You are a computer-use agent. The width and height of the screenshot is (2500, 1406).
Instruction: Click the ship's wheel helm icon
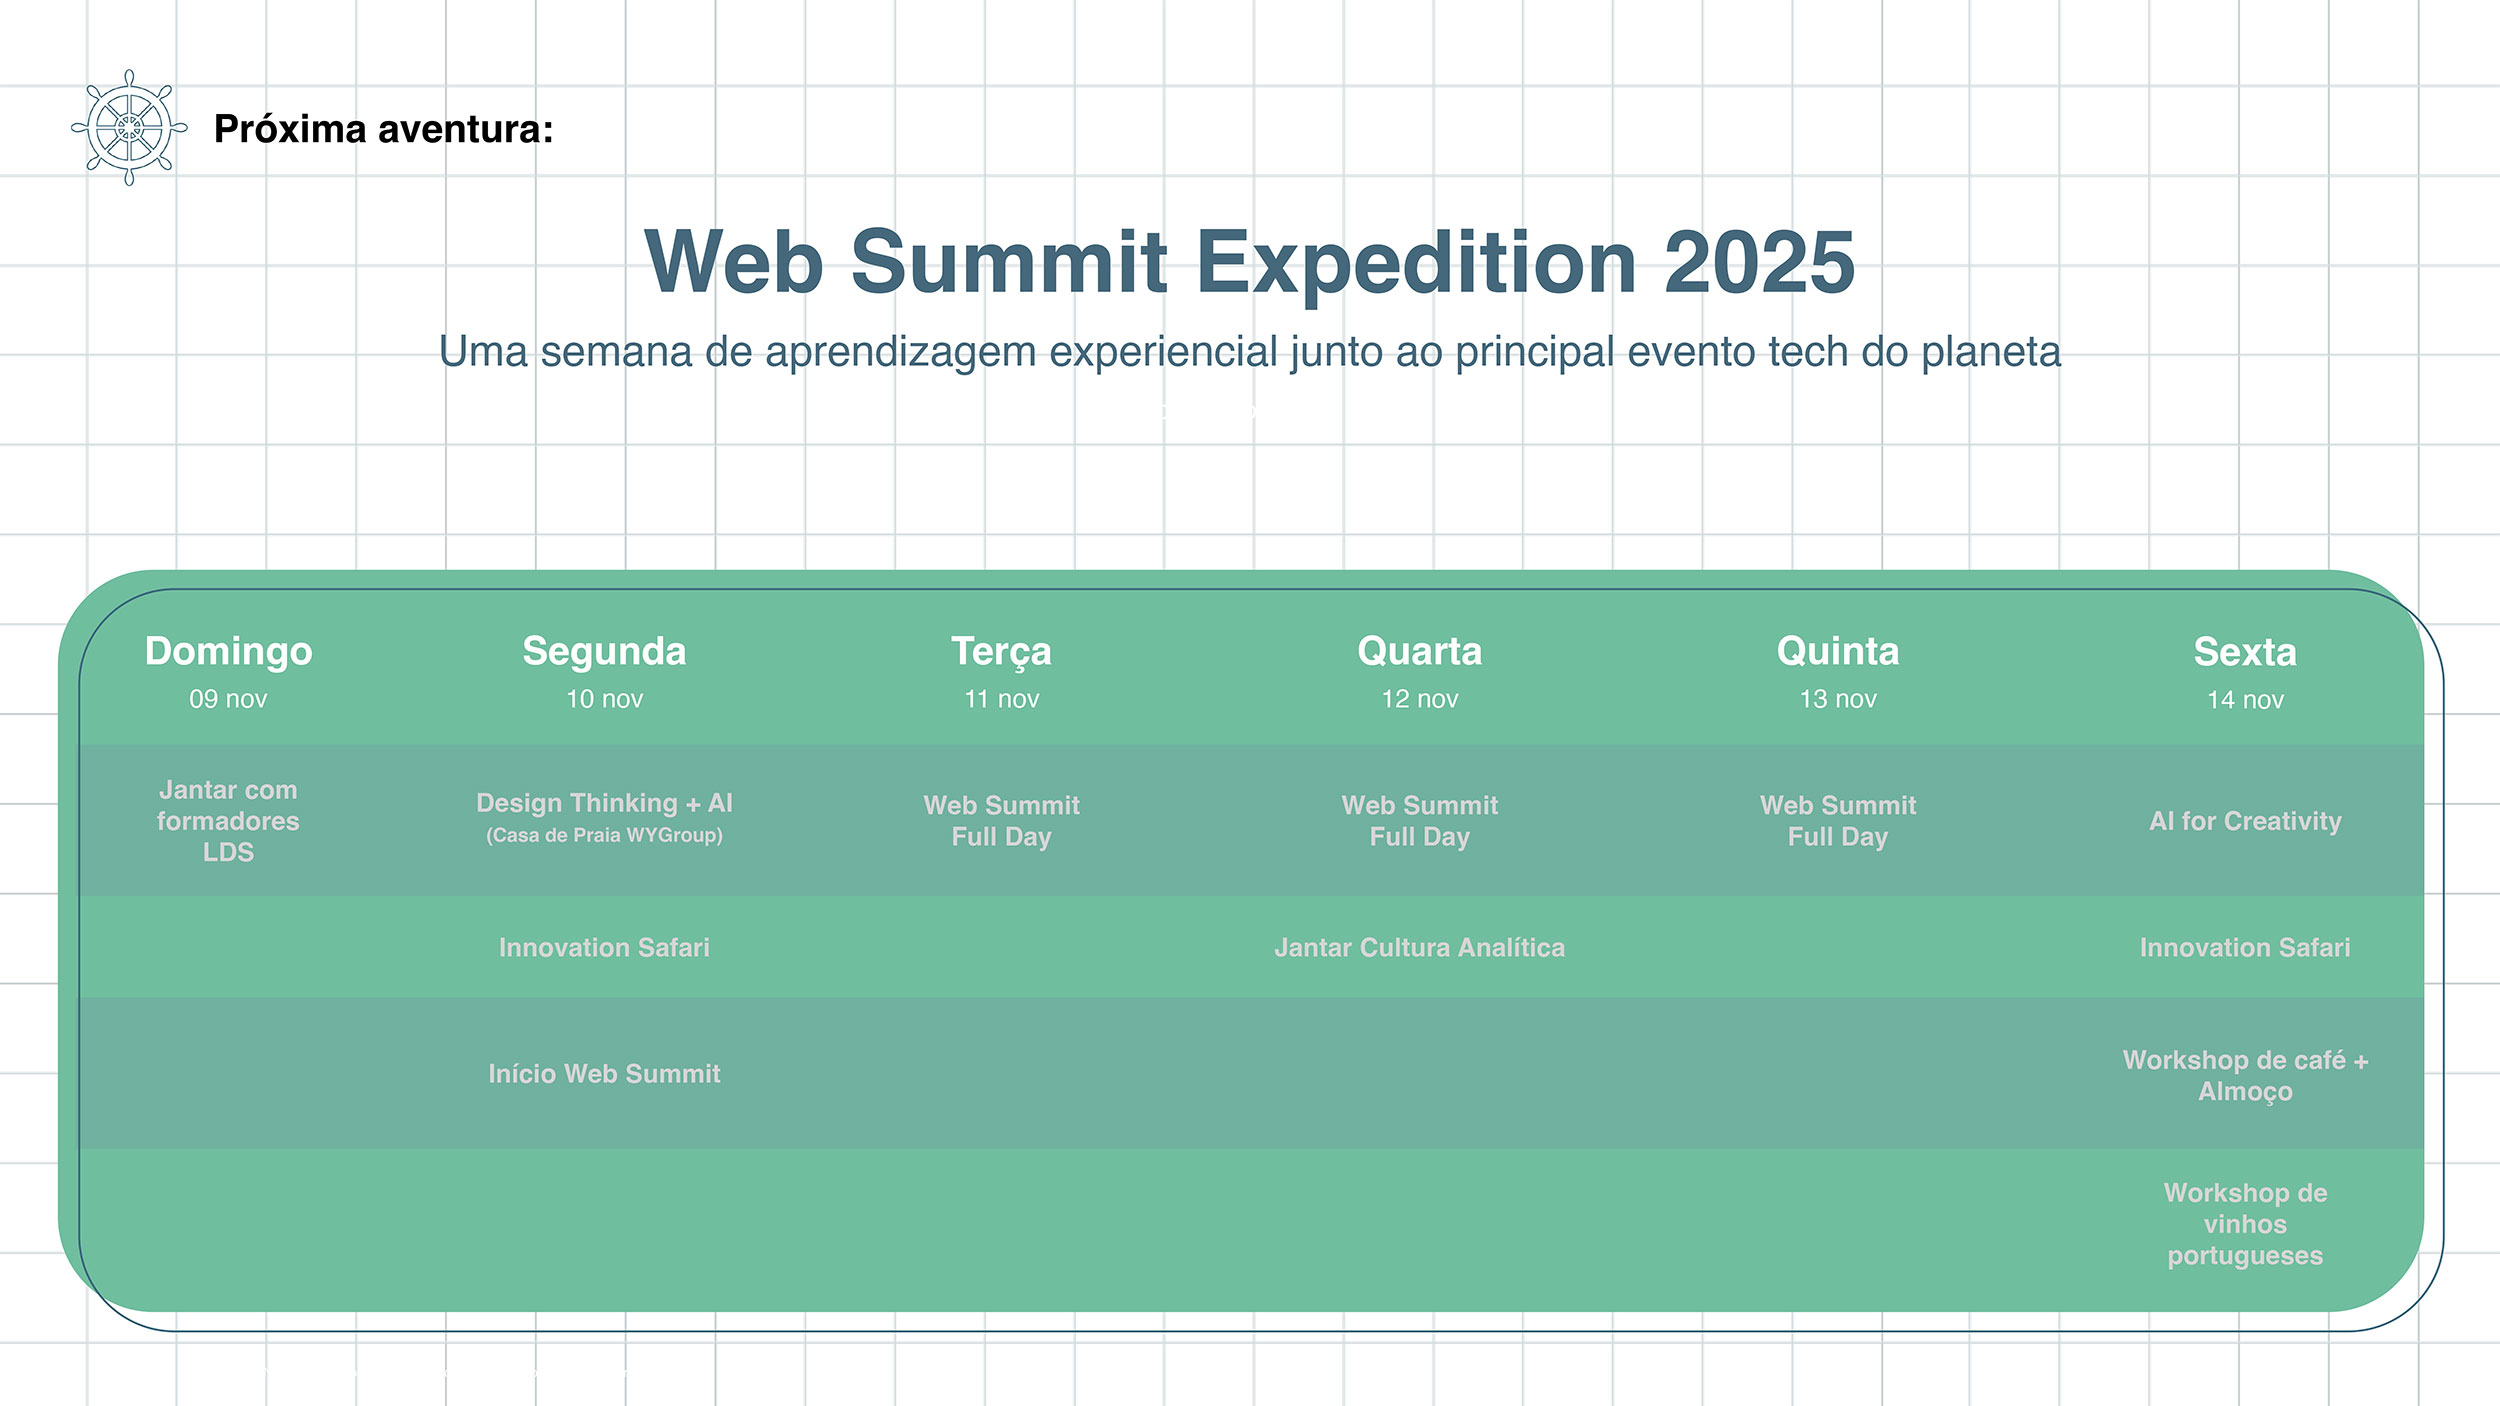point(129,128)
